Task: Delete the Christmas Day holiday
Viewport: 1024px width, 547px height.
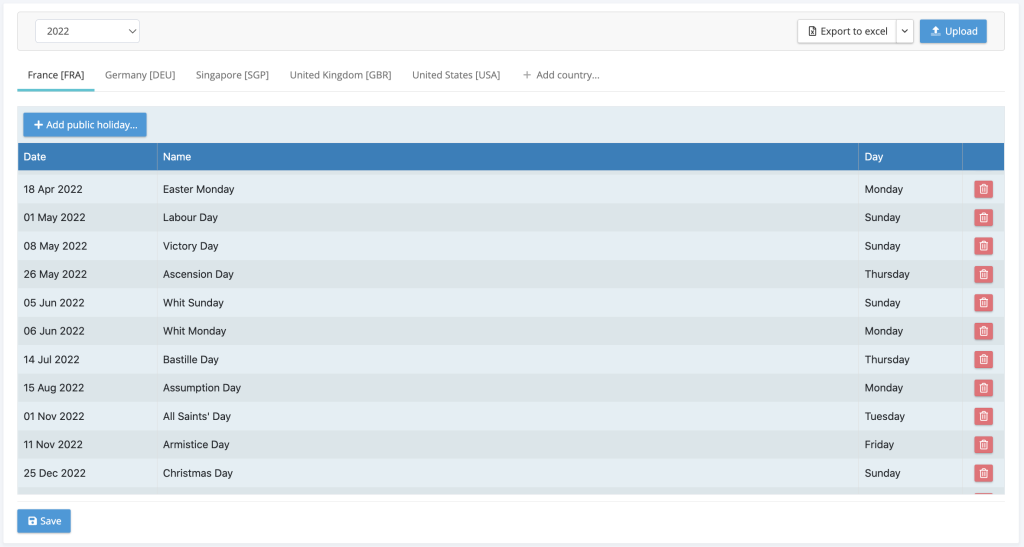Action: tap(983, 473)
